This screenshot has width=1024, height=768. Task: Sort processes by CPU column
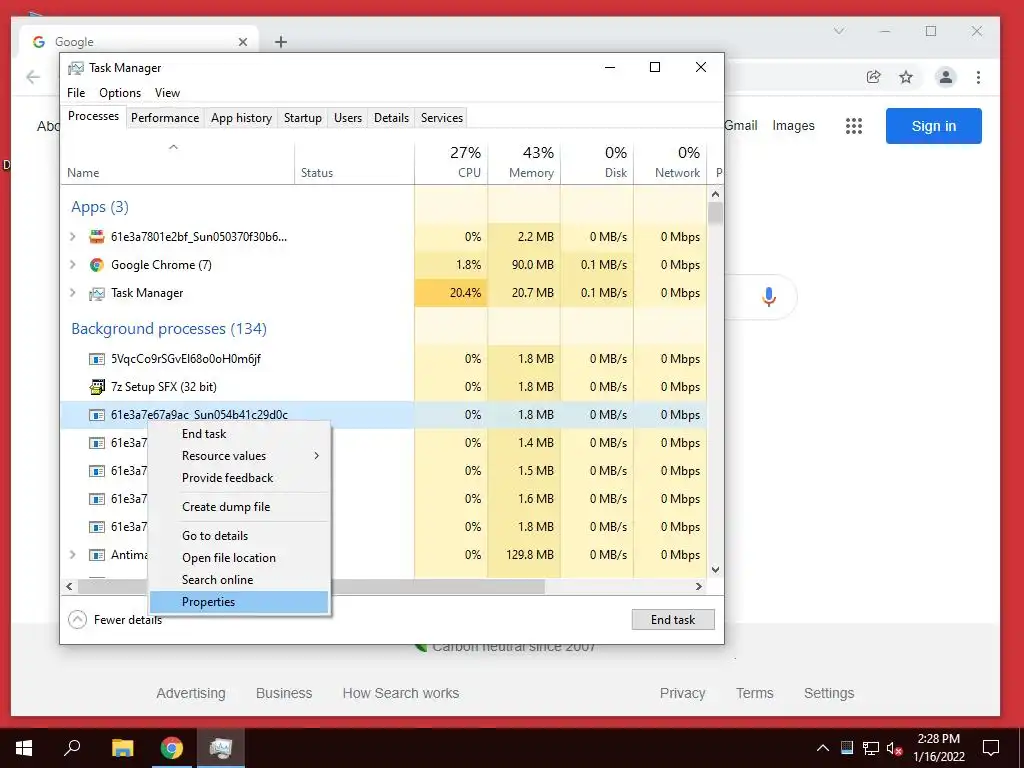coord(451,162)
